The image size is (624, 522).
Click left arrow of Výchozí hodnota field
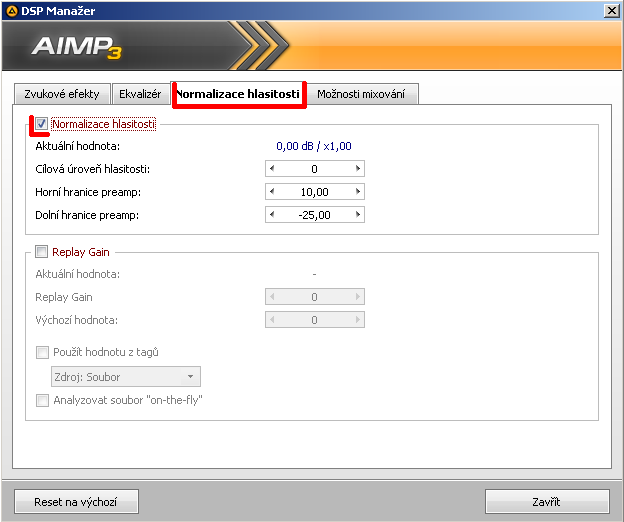coord(272,319)
